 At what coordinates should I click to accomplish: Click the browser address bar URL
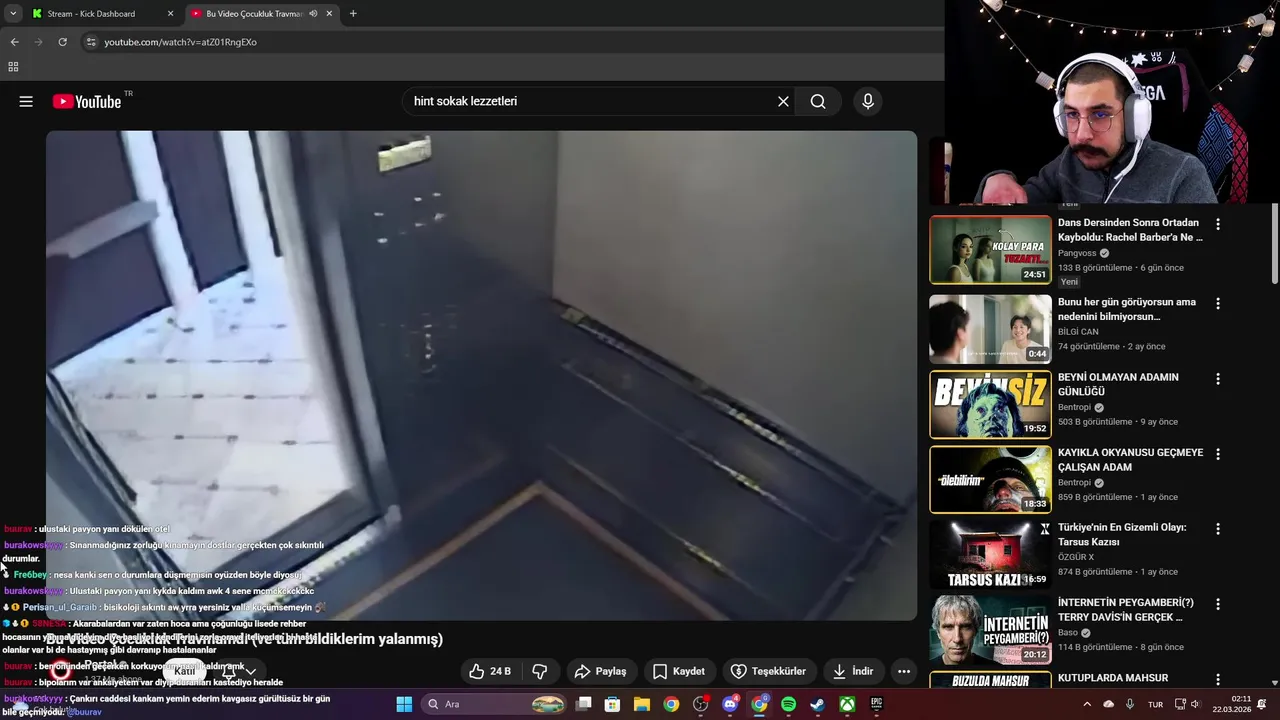click(x=181, y=42)
